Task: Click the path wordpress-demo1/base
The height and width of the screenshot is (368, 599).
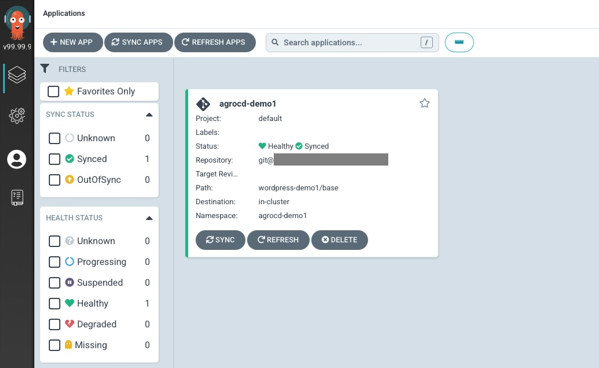Action: 298,188
